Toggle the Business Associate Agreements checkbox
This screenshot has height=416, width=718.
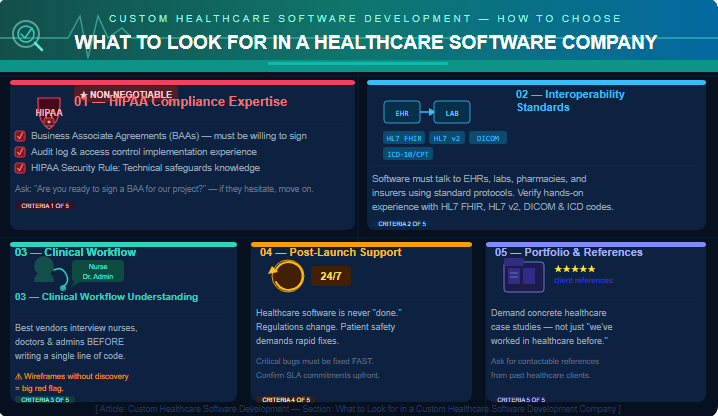coord(20,136)
